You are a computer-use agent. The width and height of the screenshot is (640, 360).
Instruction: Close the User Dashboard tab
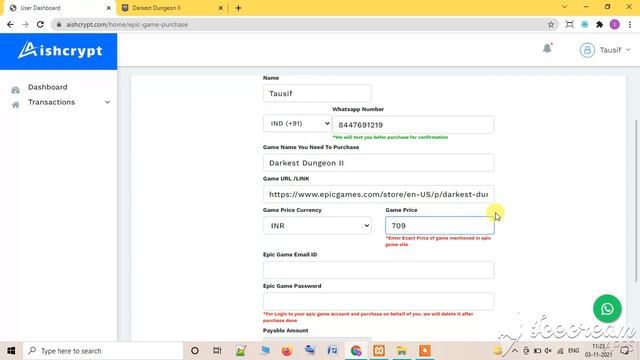109,8
